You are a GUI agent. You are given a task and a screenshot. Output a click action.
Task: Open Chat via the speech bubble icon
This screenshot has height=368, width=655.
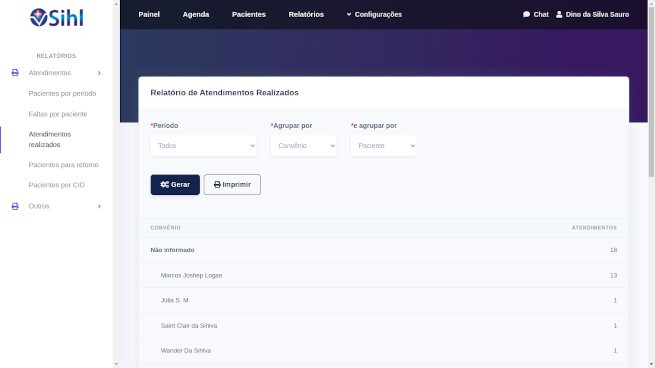[526, 14]
